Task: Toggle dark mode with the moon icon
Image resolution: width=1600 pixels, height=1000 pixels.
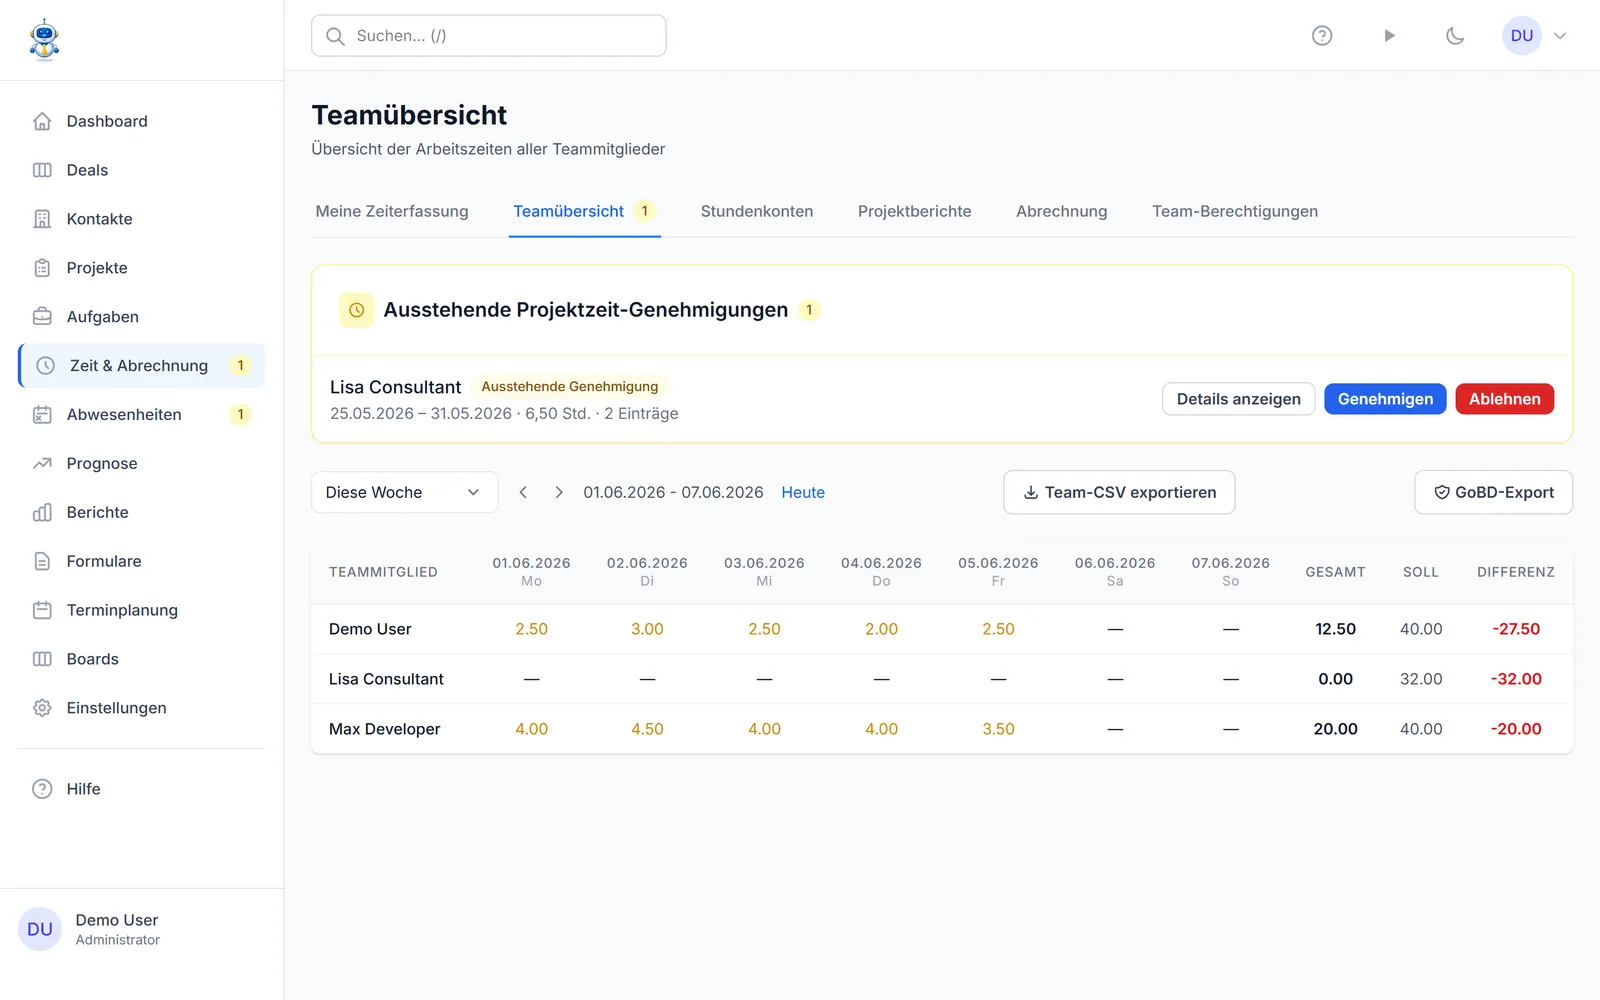Action: click(1455, 36)
